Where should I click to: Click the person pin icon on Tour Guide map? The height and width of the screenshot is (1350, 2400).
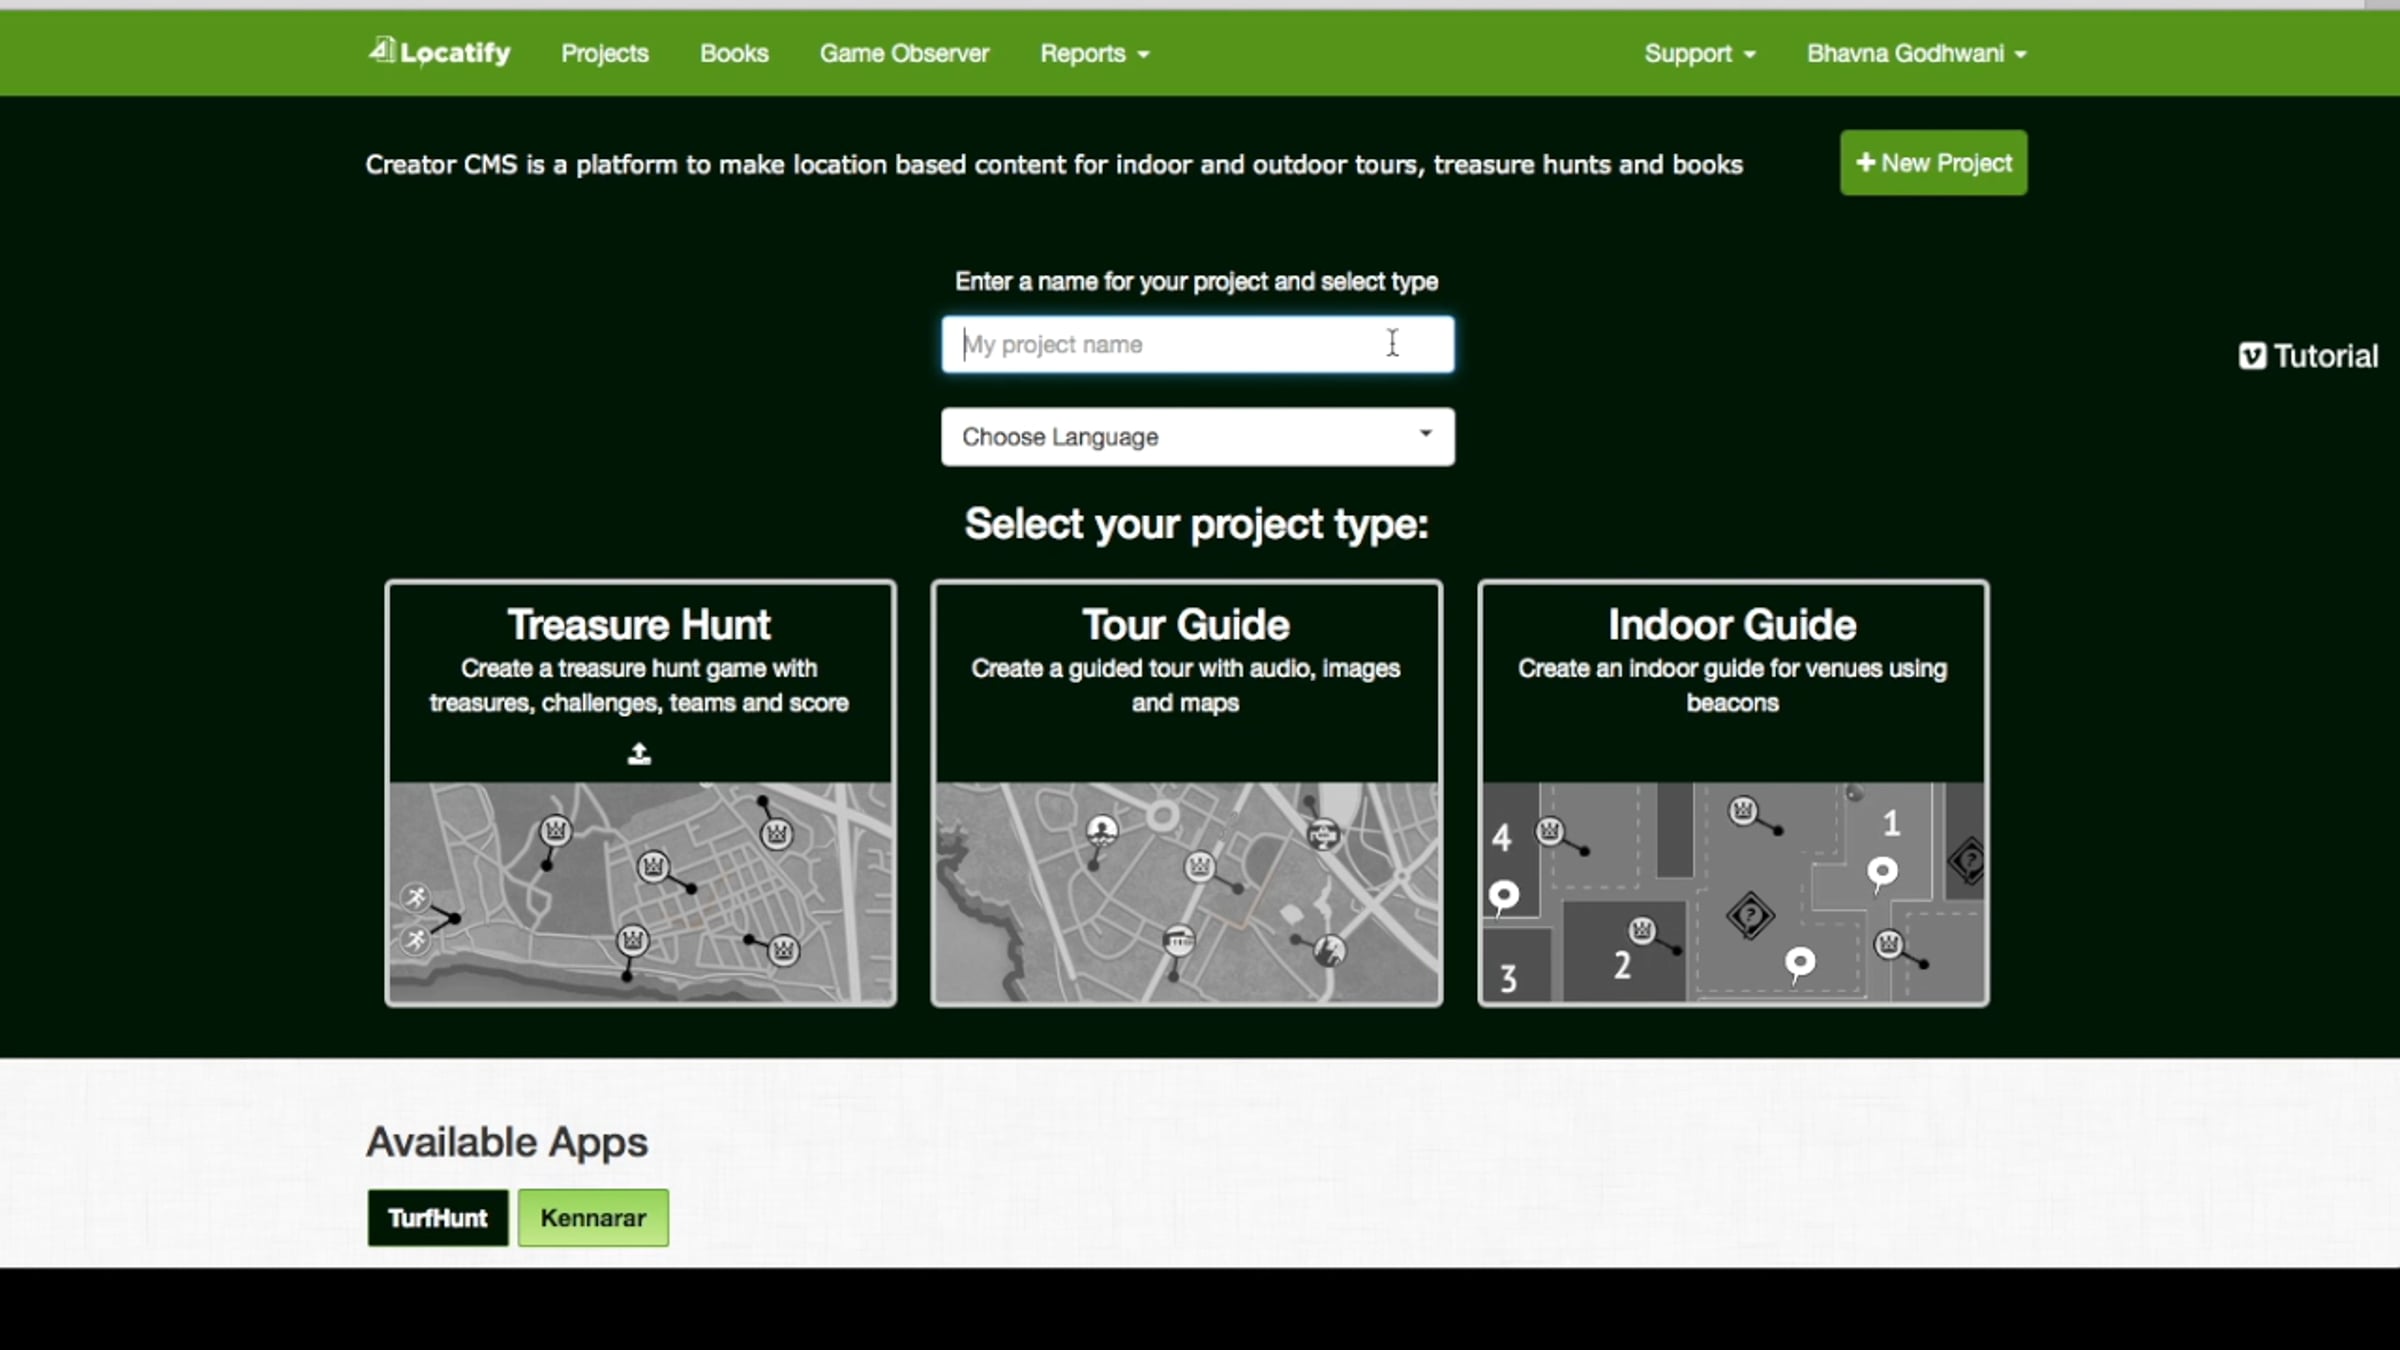coord(1101,830)
